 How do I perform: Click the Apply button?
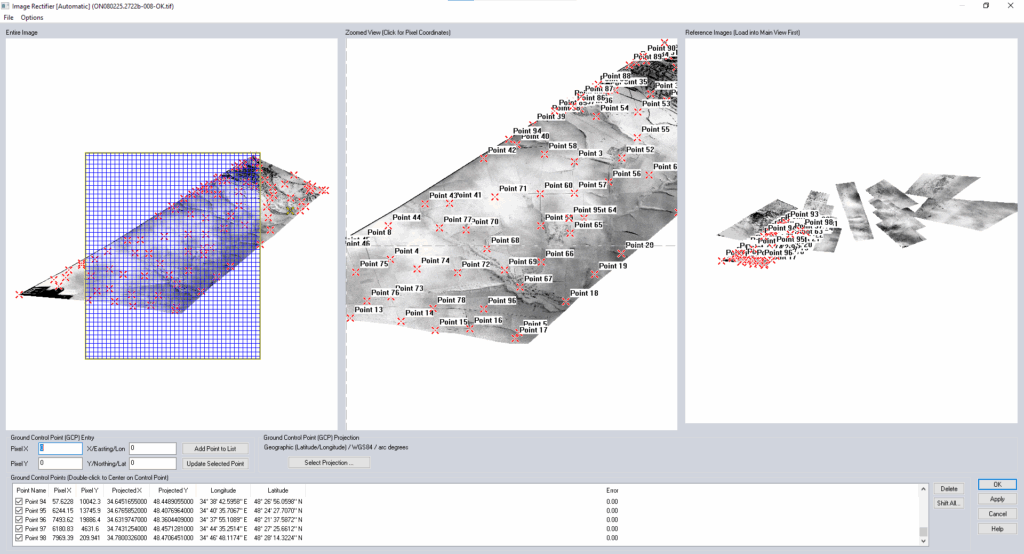[x=996, y=499]
